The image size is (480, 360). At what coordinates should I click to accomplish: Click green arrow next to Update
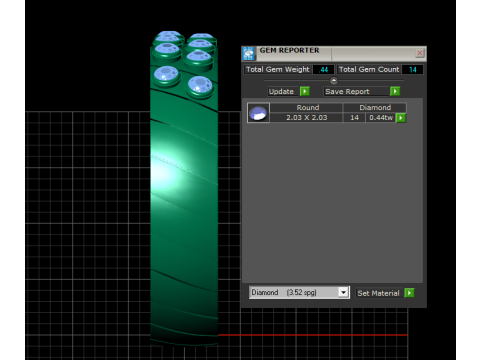point(305,91)
